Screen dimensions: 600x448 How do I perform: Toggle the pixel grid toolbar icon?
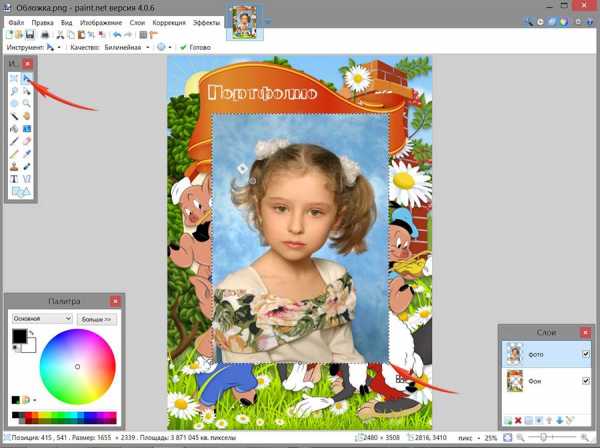(143, 35)
